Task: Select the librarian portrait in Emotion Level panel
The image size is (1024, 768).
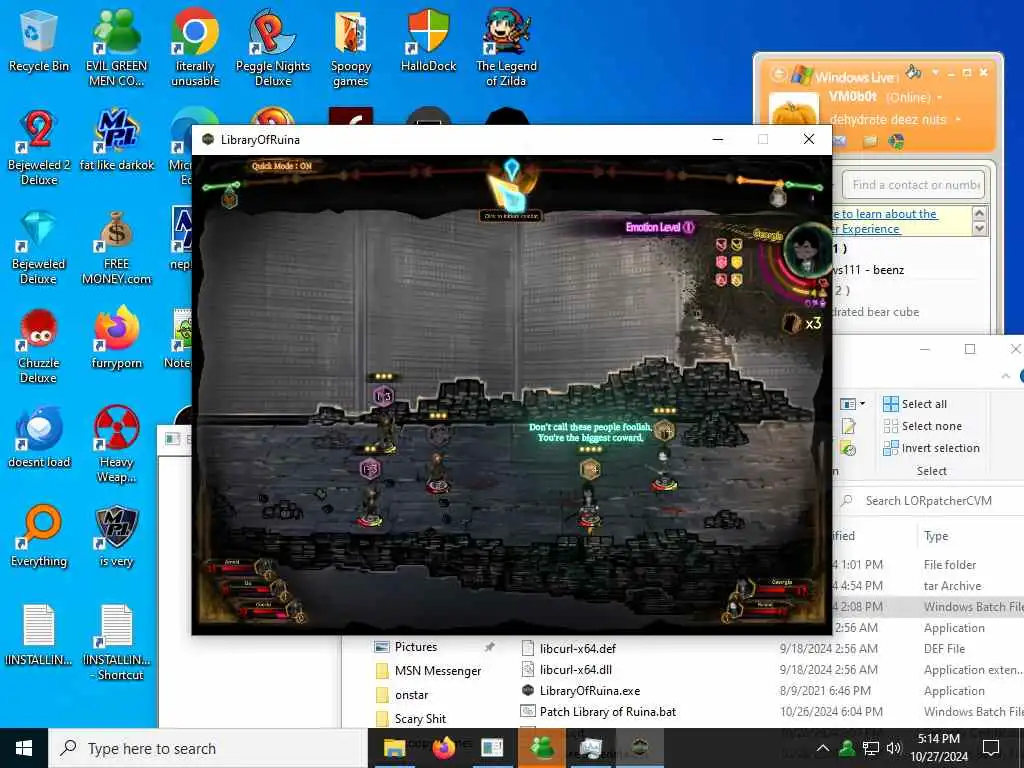Action: click(x=805, y=252)
